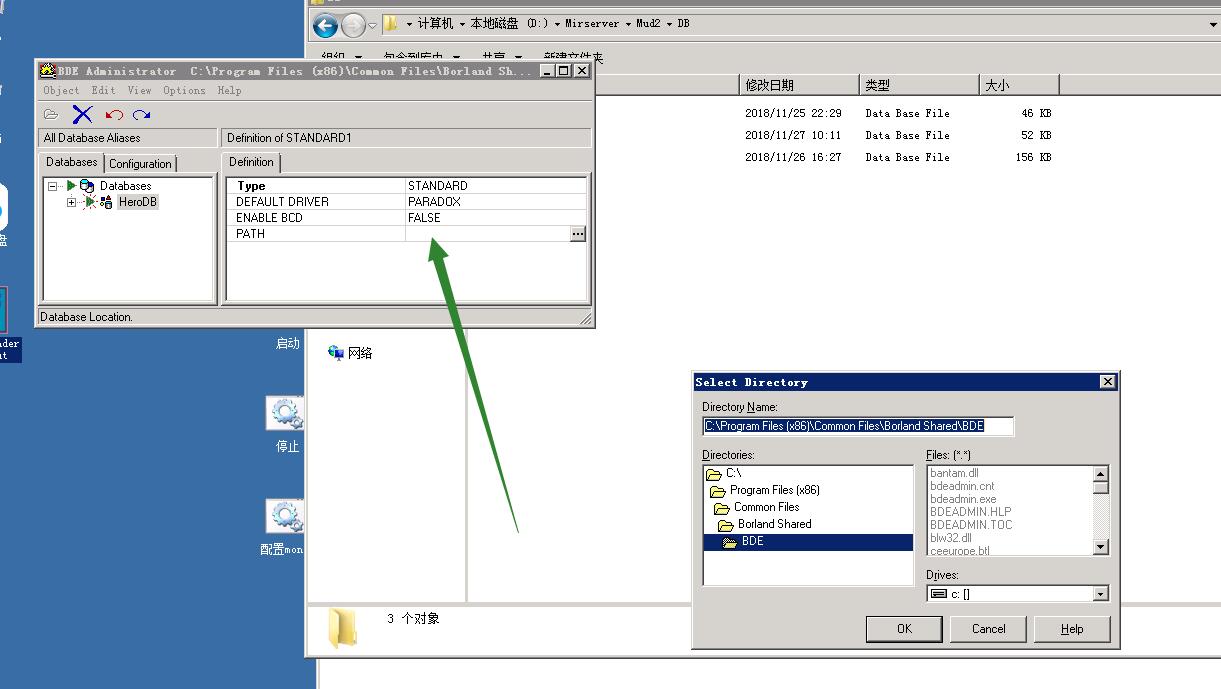Collapse the Databases tree node

point(53,186)
